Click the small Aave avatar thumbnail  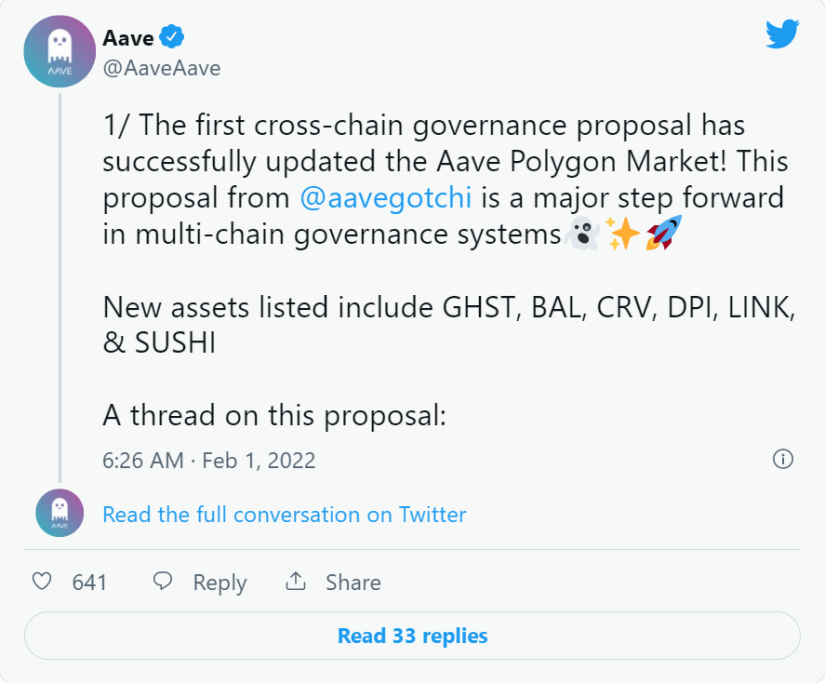coord(60,513)
